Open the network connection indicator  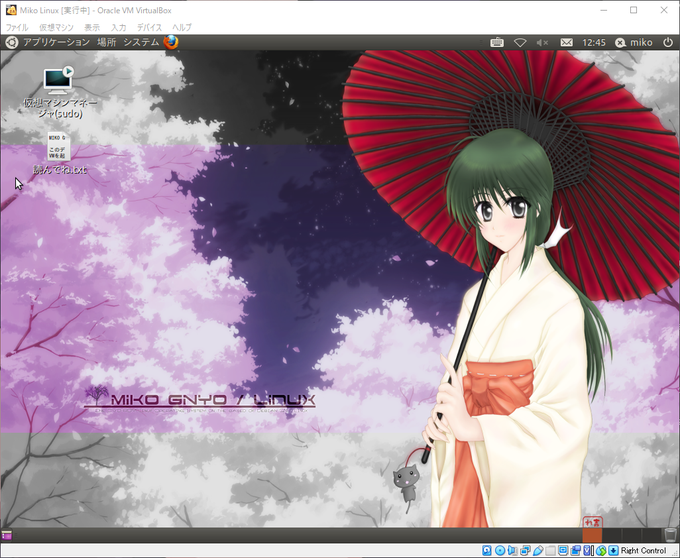click(x=520, y=42)
